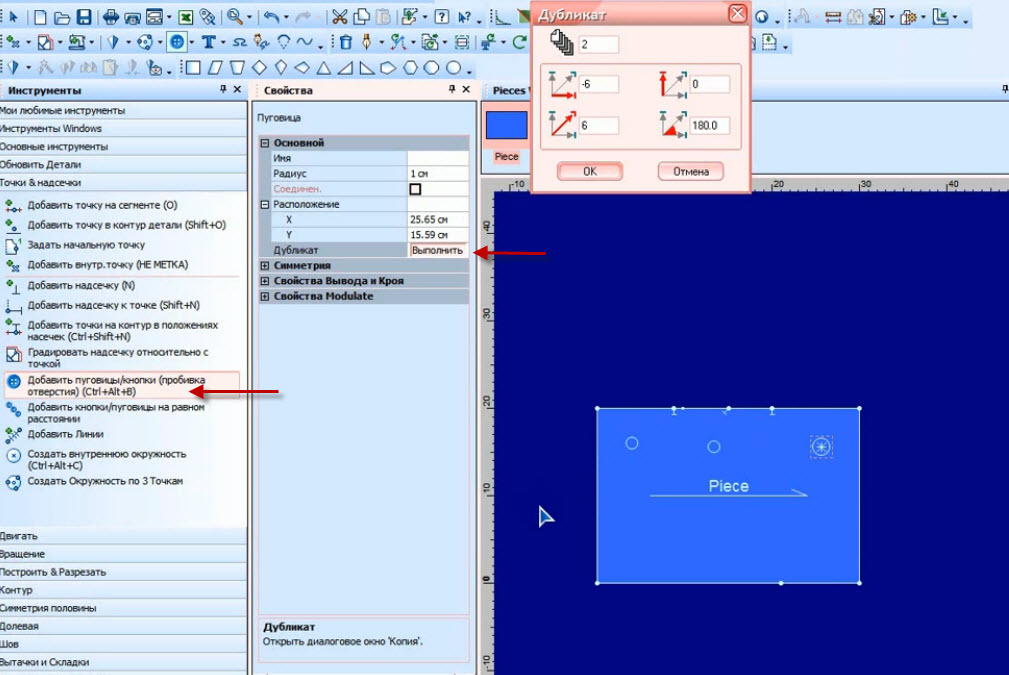The width and height of the screenshot is (1009, 675).
Task: Pin the Свойства panel
Action: click(452, 89)
